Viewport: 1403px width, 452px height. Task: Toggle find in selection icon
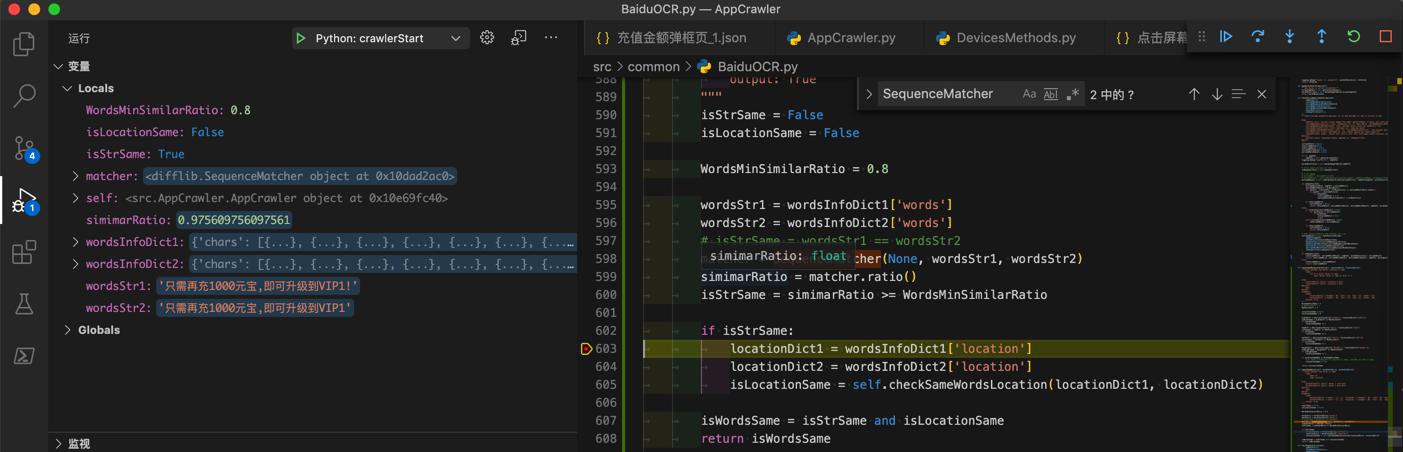coord(1239,94)
